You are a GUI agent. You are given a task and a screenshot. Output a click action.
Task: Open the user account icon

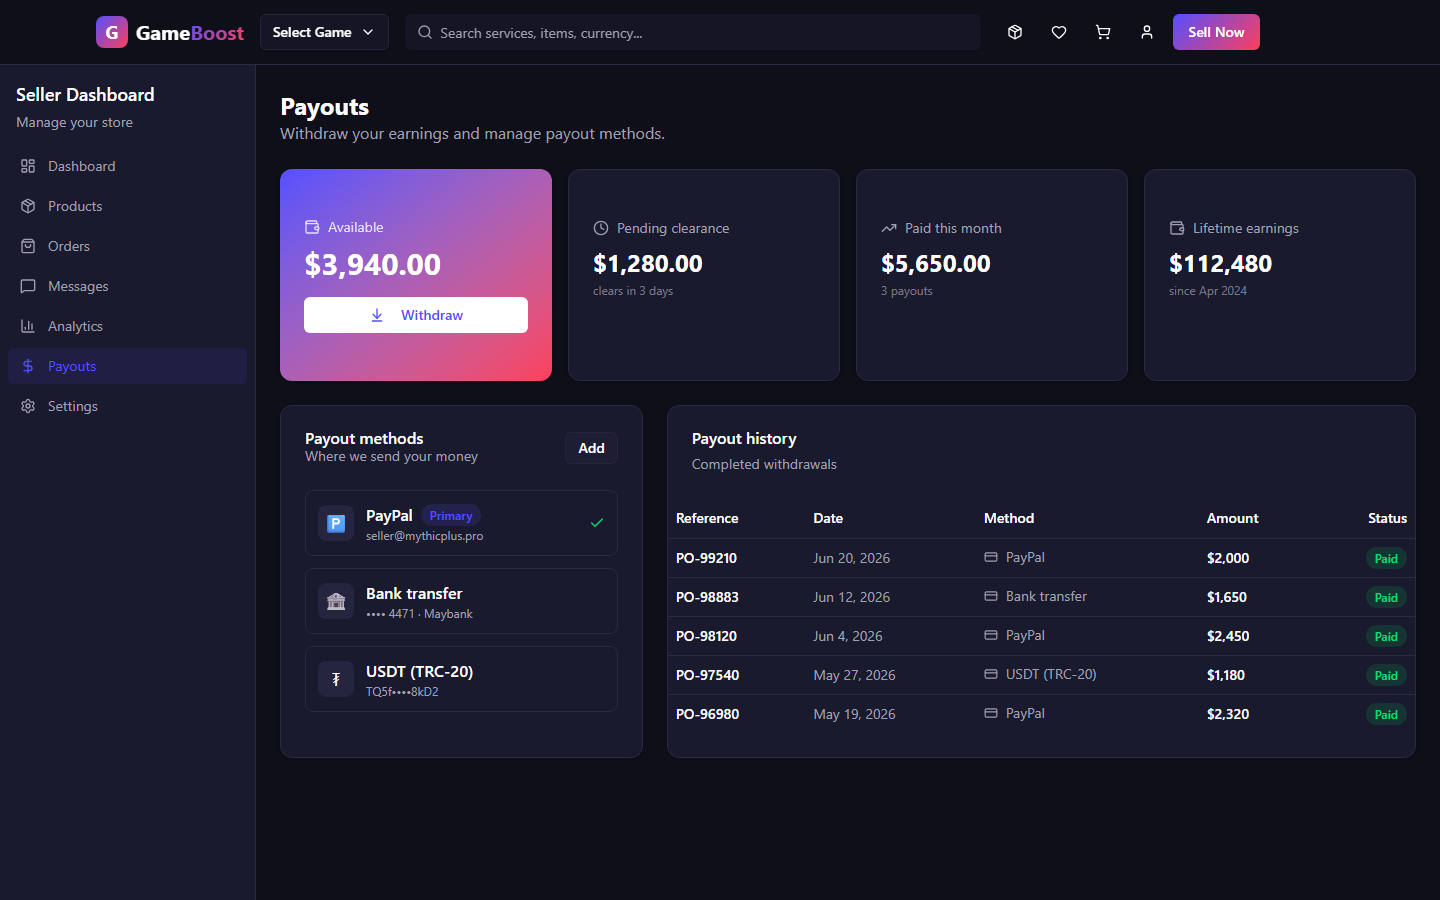point(1147,32)
